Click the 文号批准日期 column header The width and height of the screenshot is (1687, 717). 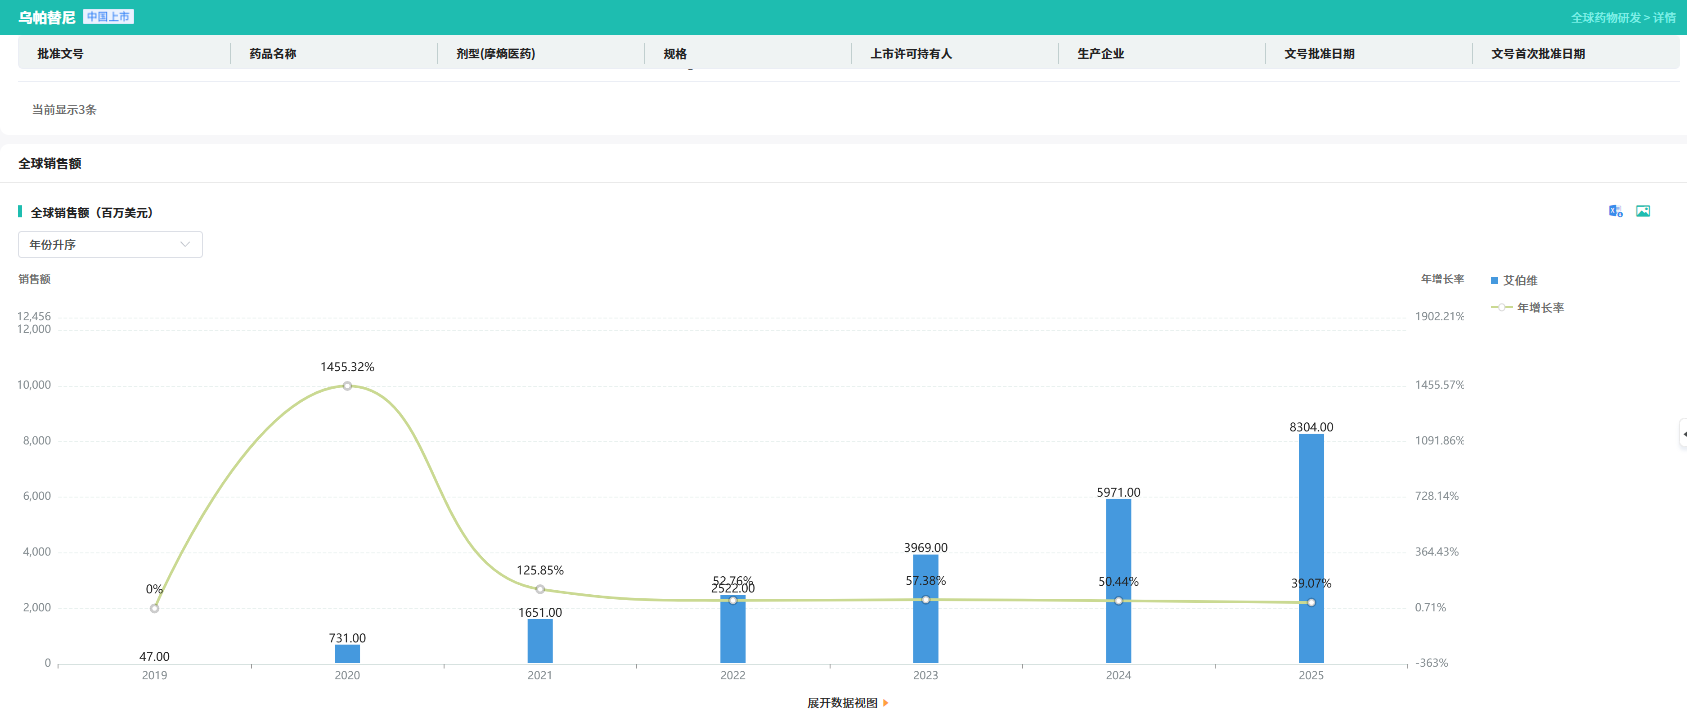(1319, 54)
